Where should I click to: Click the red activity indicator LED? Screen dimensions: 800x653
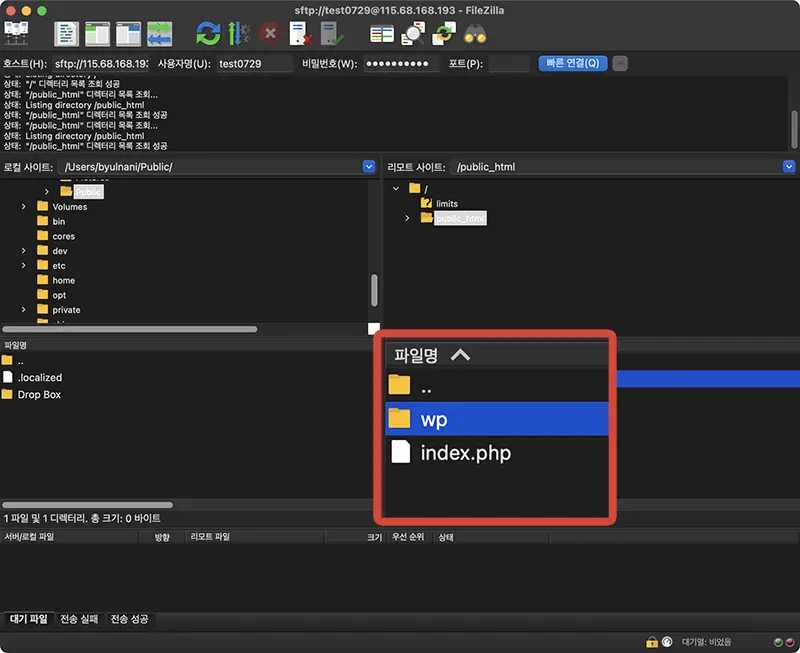pyautogui.click(x=790, y=642)
